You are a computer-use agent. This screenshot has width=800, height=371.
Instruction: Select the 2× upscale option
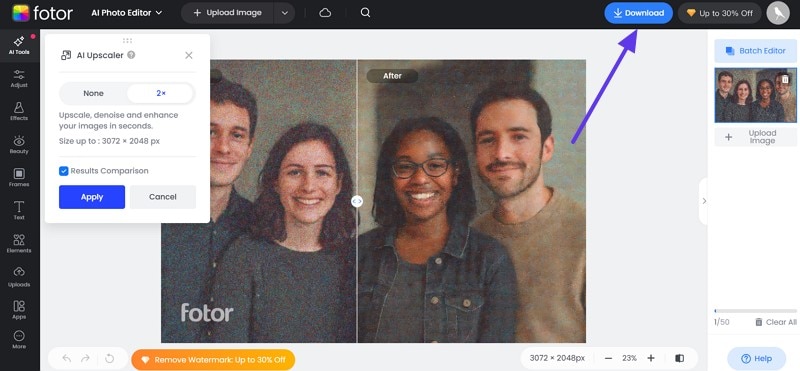pos(161,93)
